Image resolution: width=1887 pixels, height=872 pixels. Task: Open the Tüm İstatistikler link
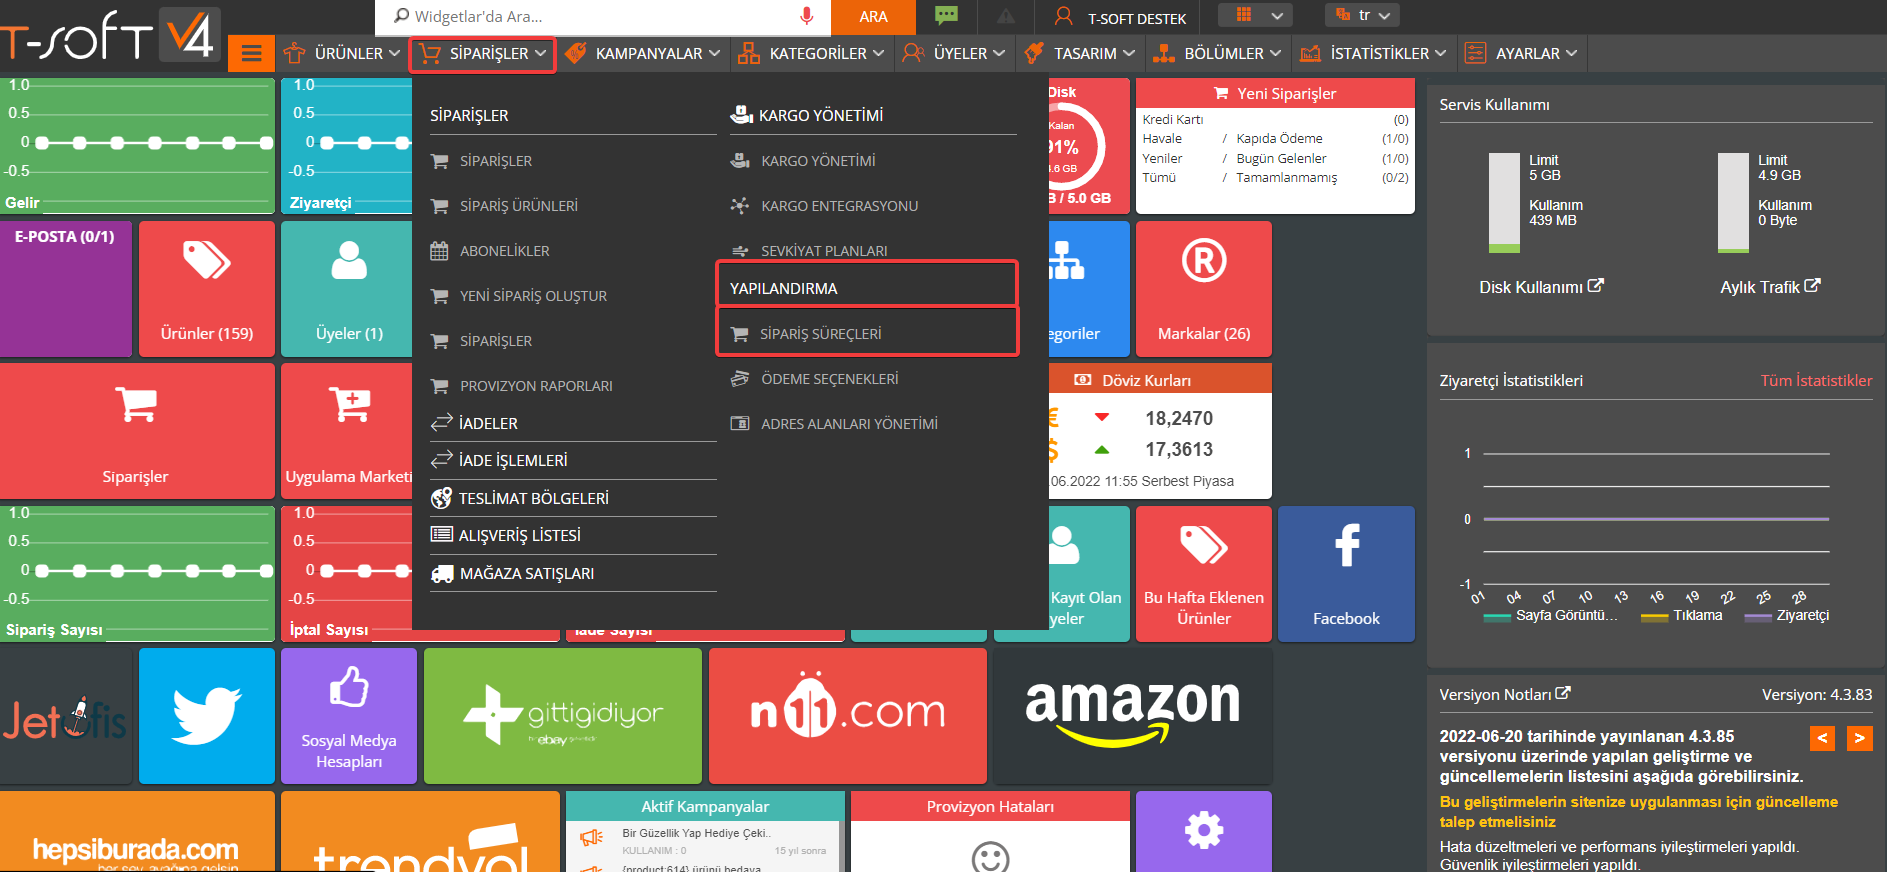click(1816, 381)
